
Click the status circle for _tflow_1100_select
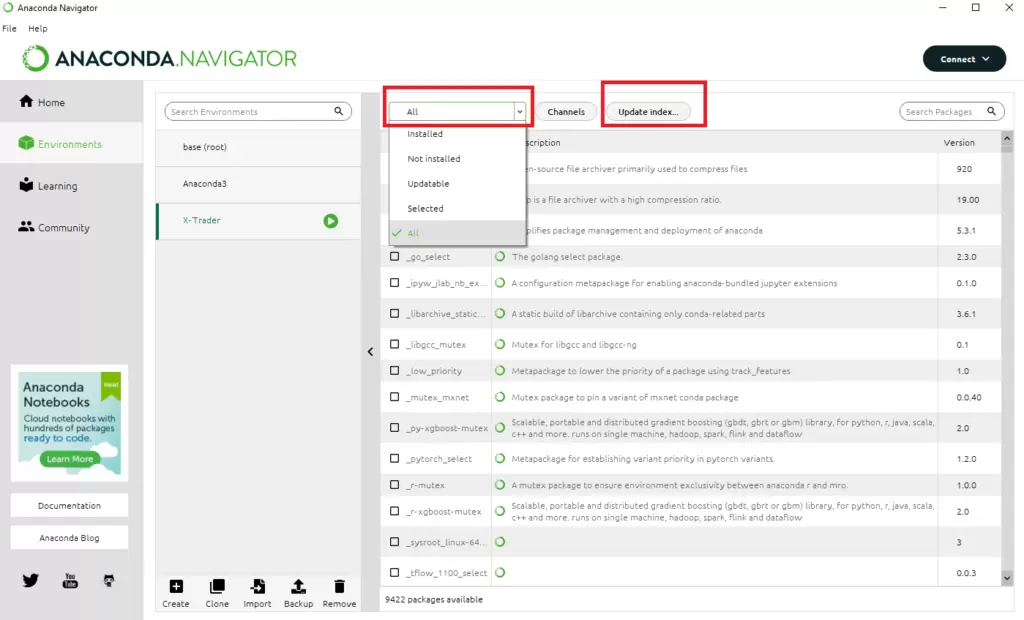(x=500, y=572)
